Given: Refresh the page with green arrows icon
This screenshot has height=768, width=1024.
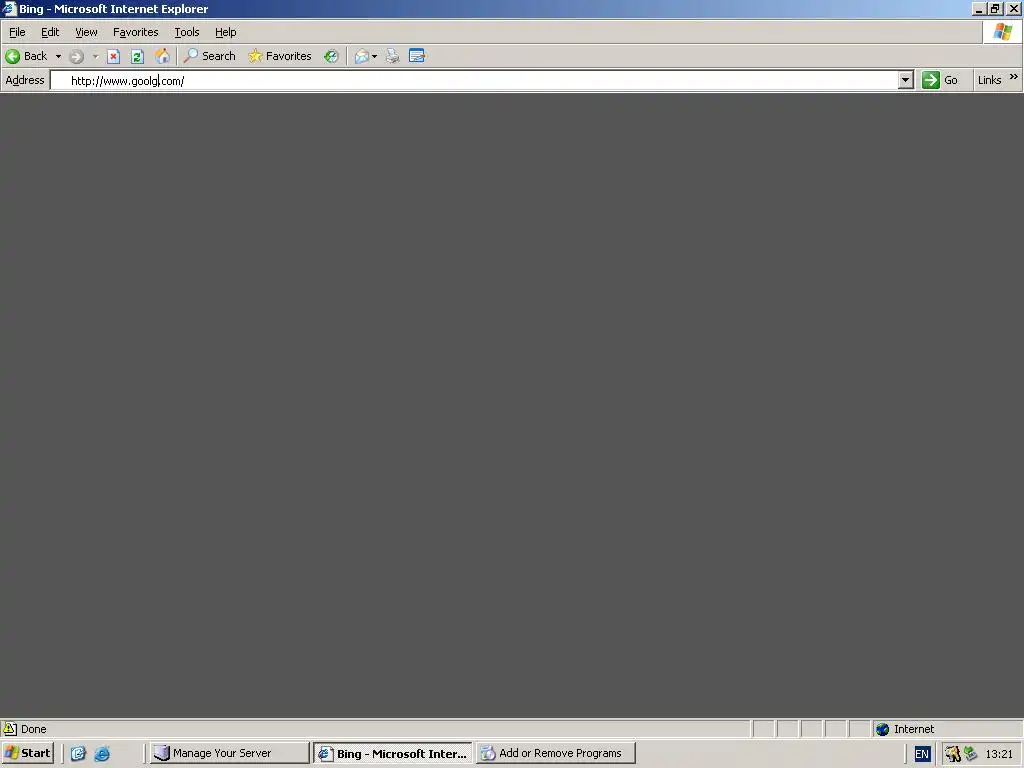Looking at the screenshot, I should pos(137,56).
